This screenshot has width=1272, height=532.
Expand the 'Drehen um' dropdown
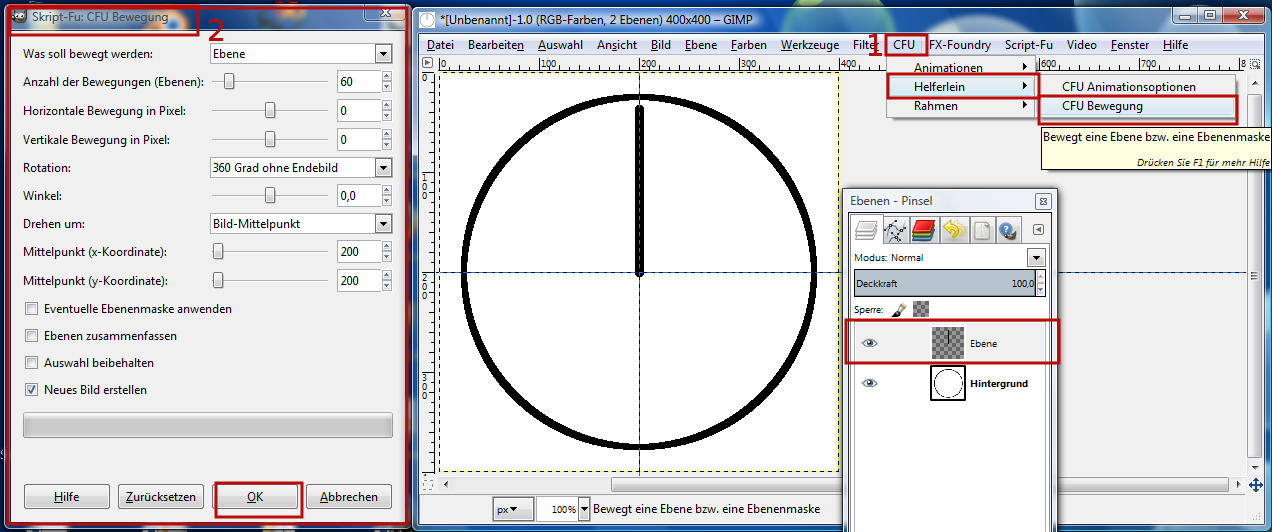300,223
